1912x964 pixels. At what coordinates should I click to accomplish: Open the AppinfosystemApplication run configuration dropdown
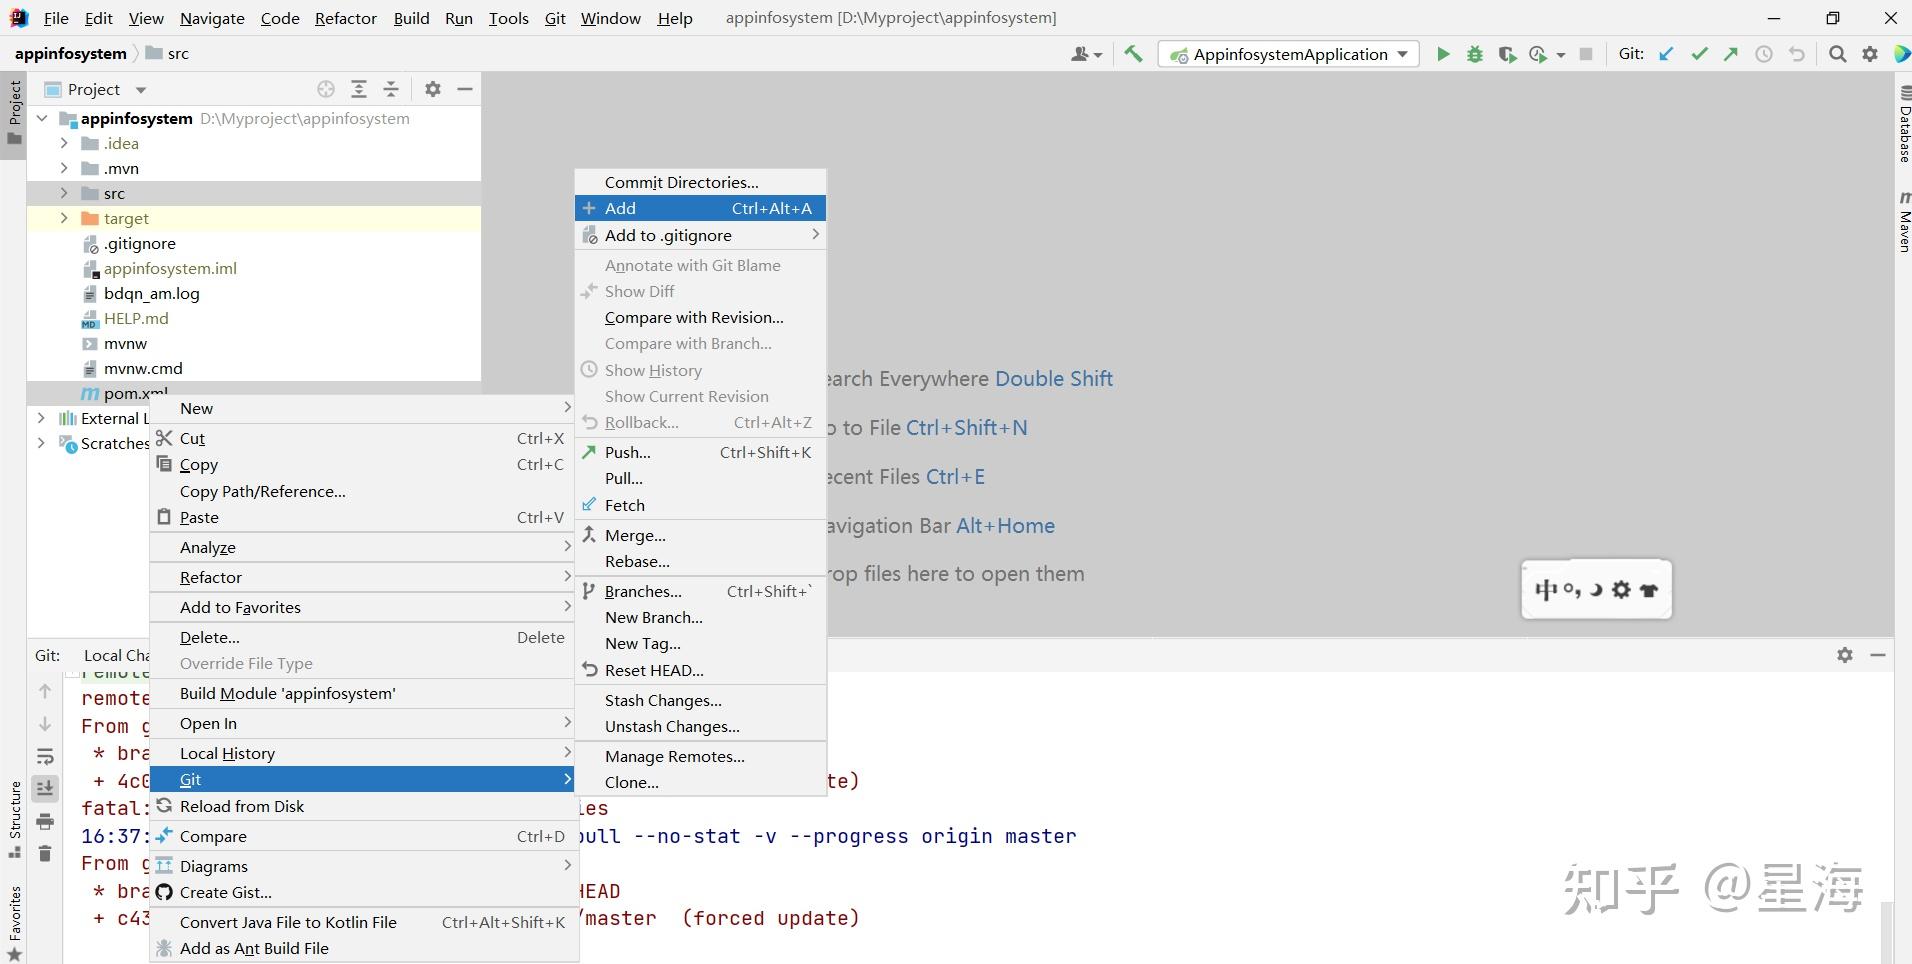(x=1289, y=54)
